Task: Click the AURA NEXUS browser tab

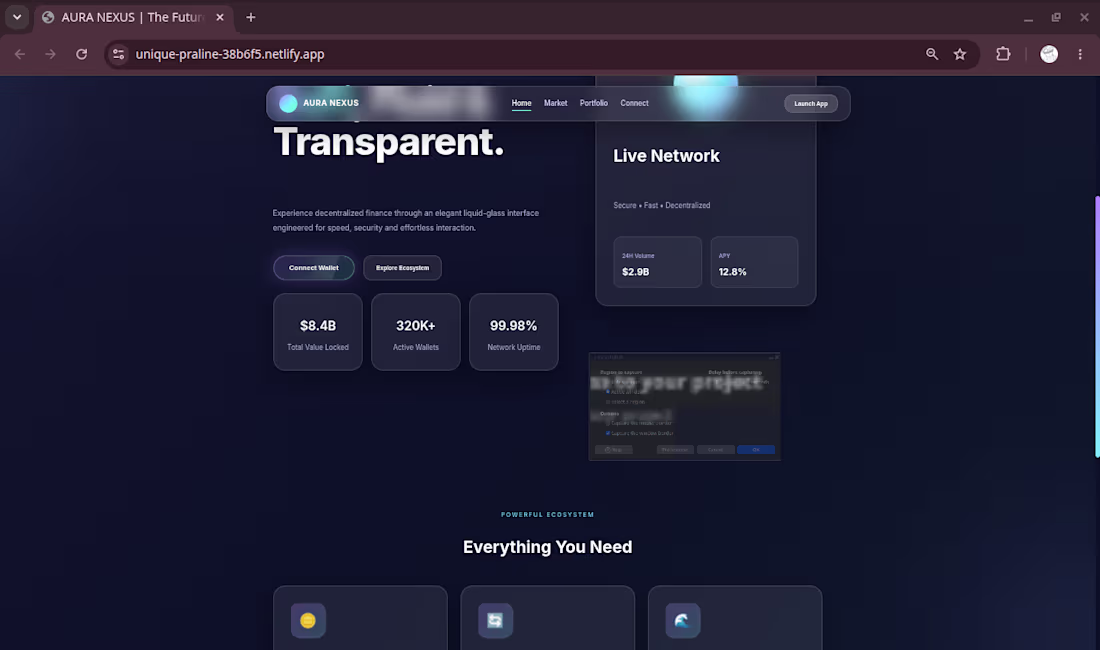Action: click(x=132, y=18)
